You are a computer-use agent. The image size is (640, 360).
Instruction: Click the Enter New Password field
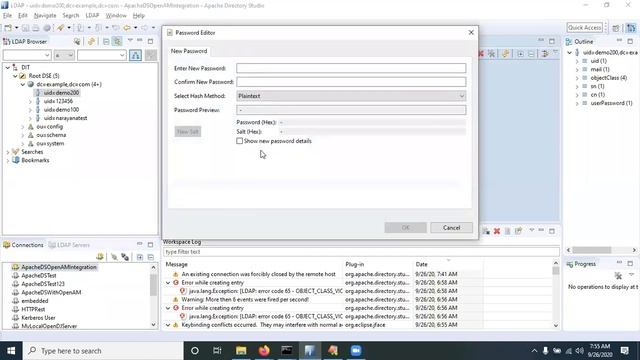point(351,68)
